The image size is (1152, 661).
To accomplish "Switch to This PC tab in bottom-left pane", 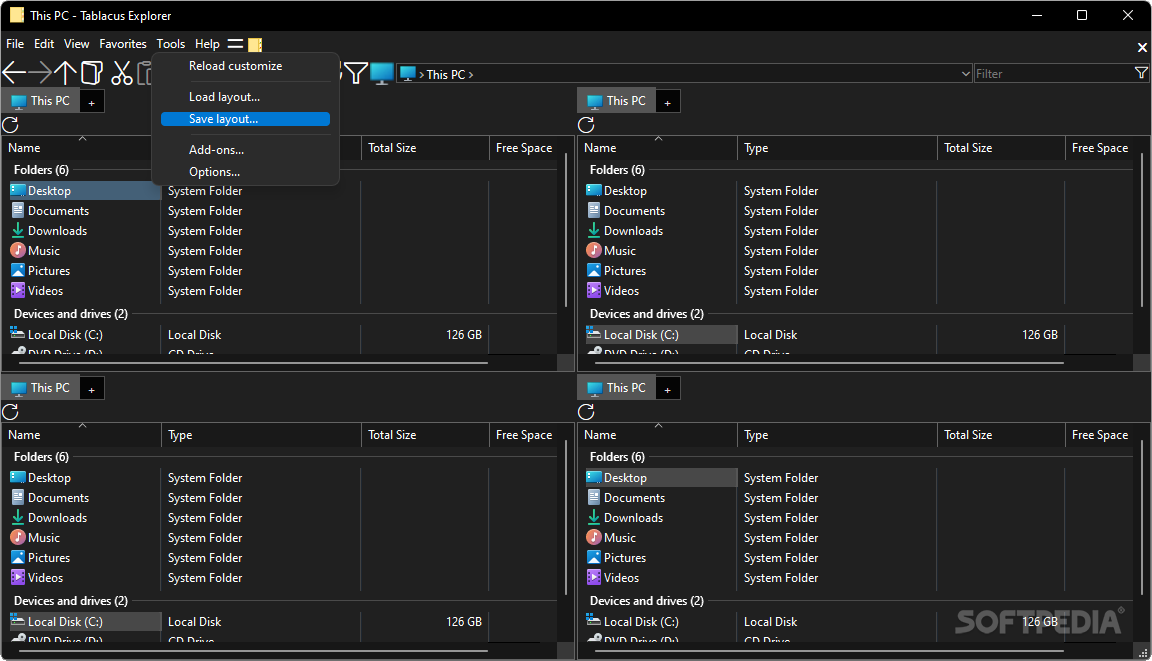I will 41,389.
